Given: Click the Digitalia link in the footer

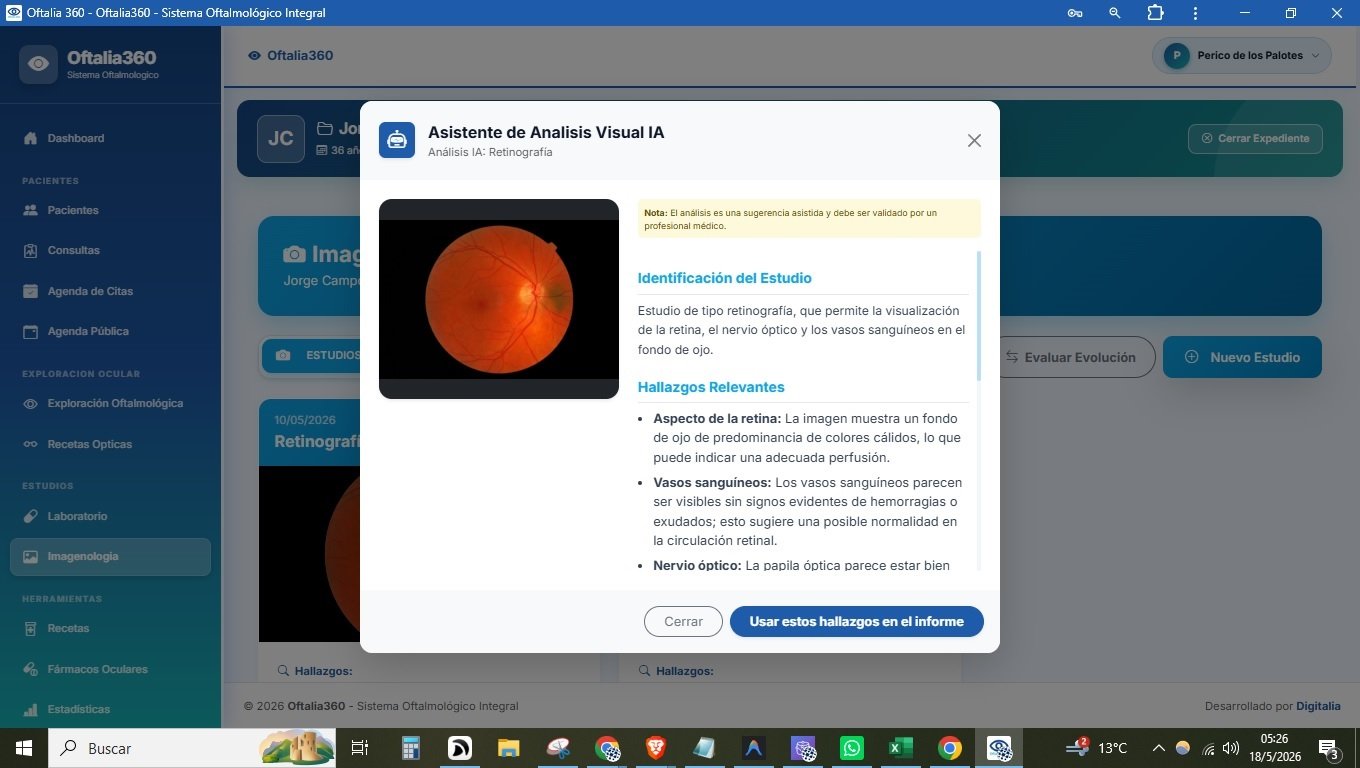Looking at the screenshot, I should coord(1318,706).
